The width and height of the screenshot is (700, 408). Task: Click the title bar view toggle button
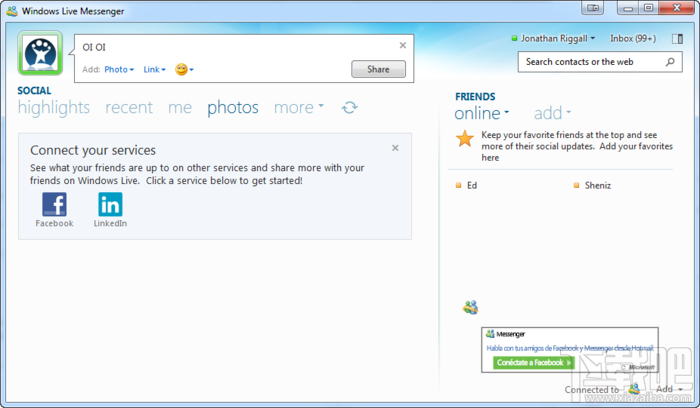[592, 8]
